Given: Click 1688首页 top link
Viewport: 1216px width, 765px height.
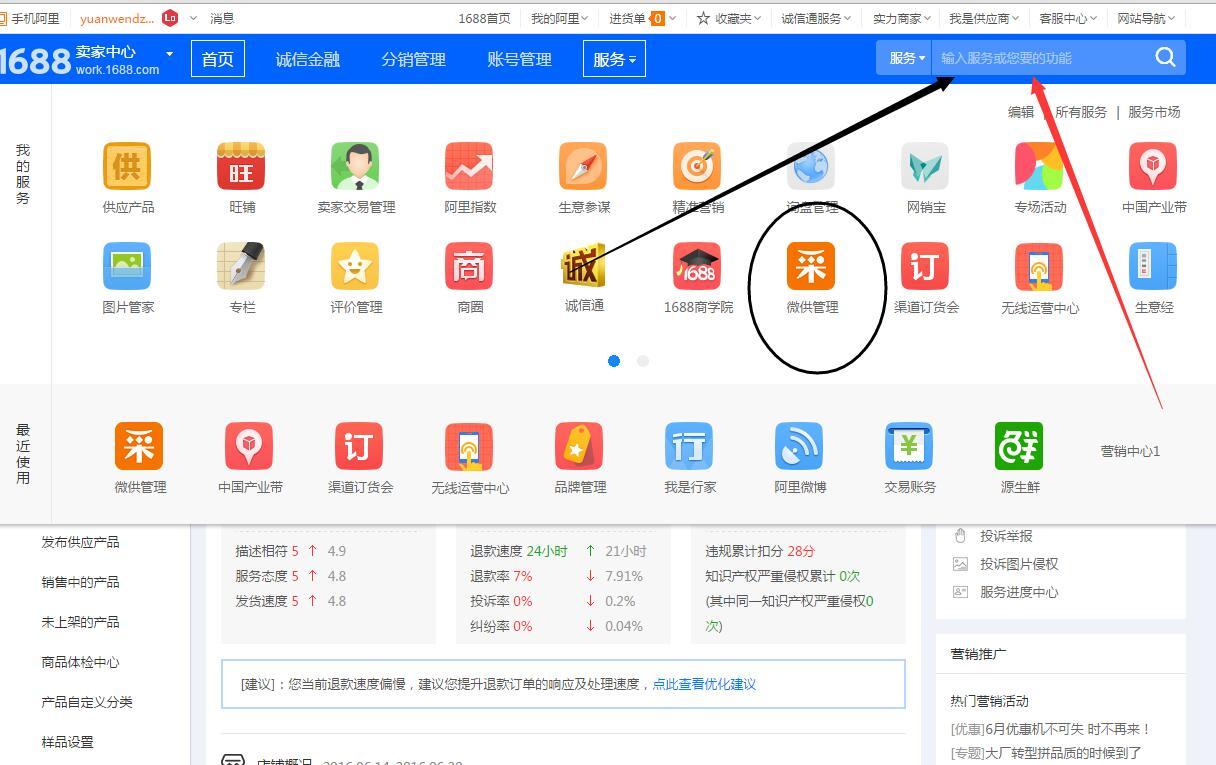Looking at the screenshot, I should [x=484, y=18].
